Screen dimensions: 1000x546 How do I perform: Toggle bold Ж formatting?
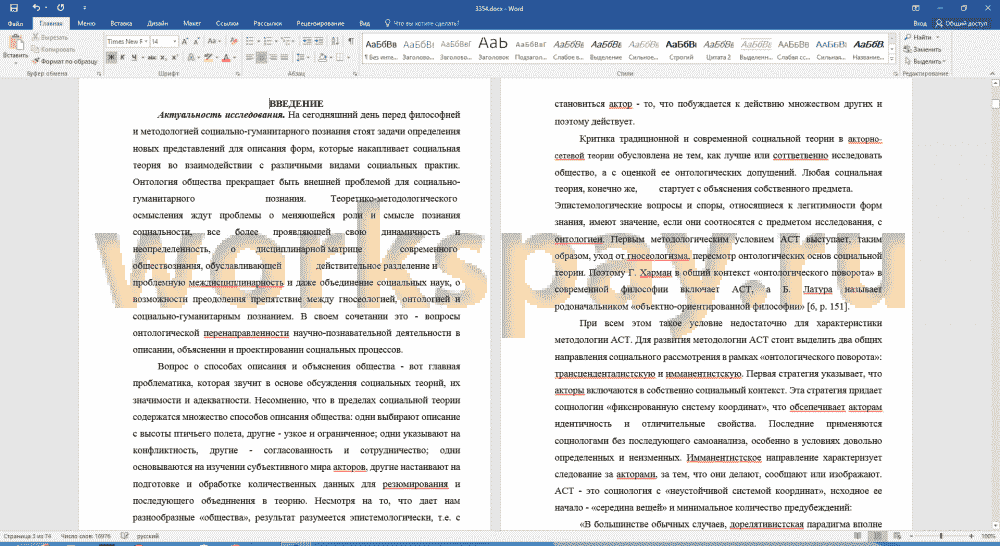(112, 57)
